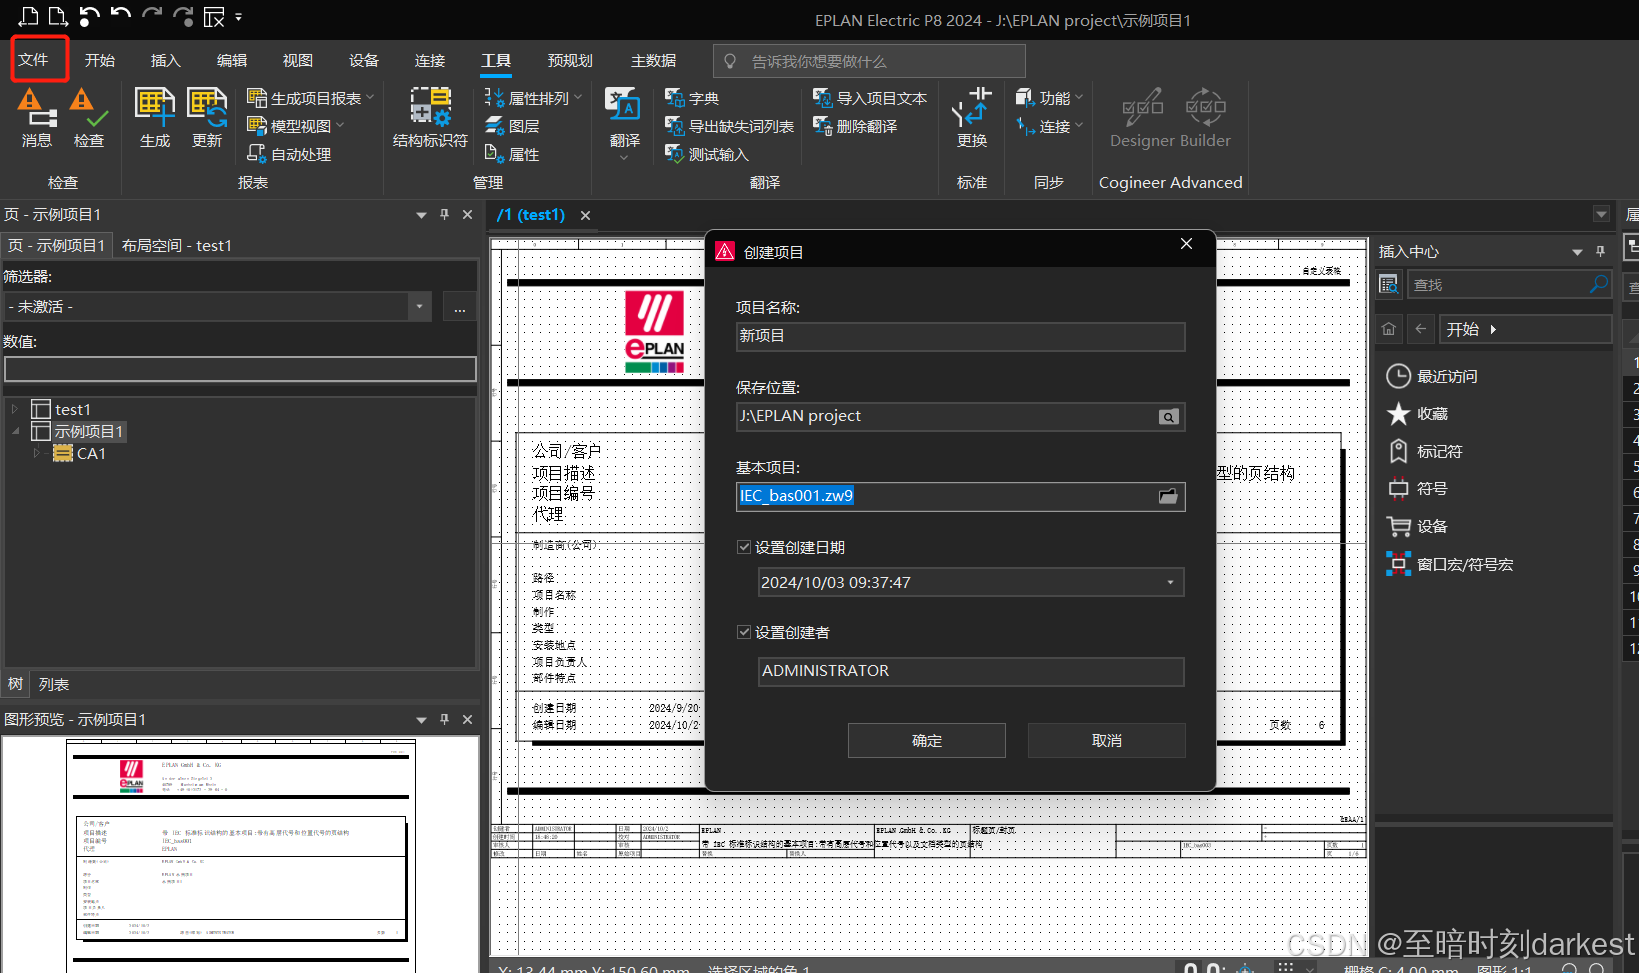This screenshot has width=1639, height=973.
Task: Click Properties (属性) in the management group
Action: pos(512,154)
